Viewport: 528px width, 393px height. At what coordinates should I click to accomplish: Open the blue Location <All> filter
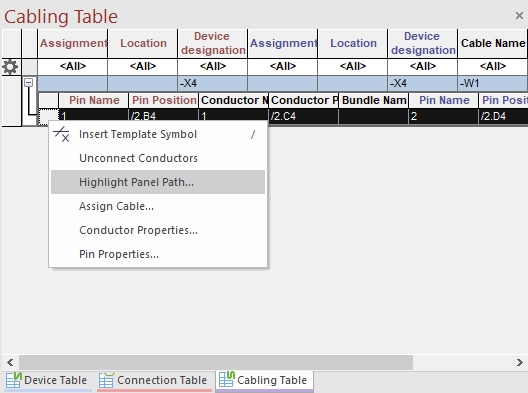coord(353,66)
